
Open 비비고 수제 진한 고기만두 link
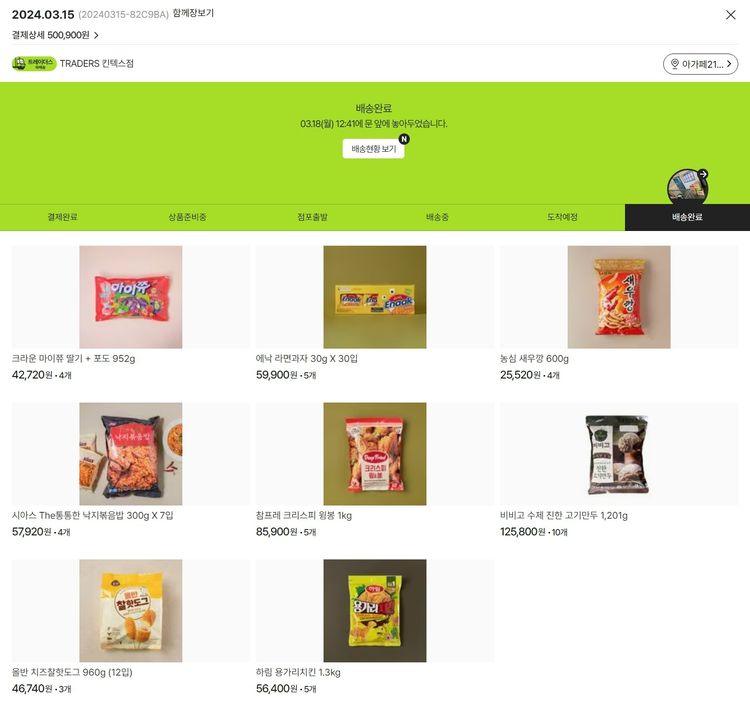point(563,516)
